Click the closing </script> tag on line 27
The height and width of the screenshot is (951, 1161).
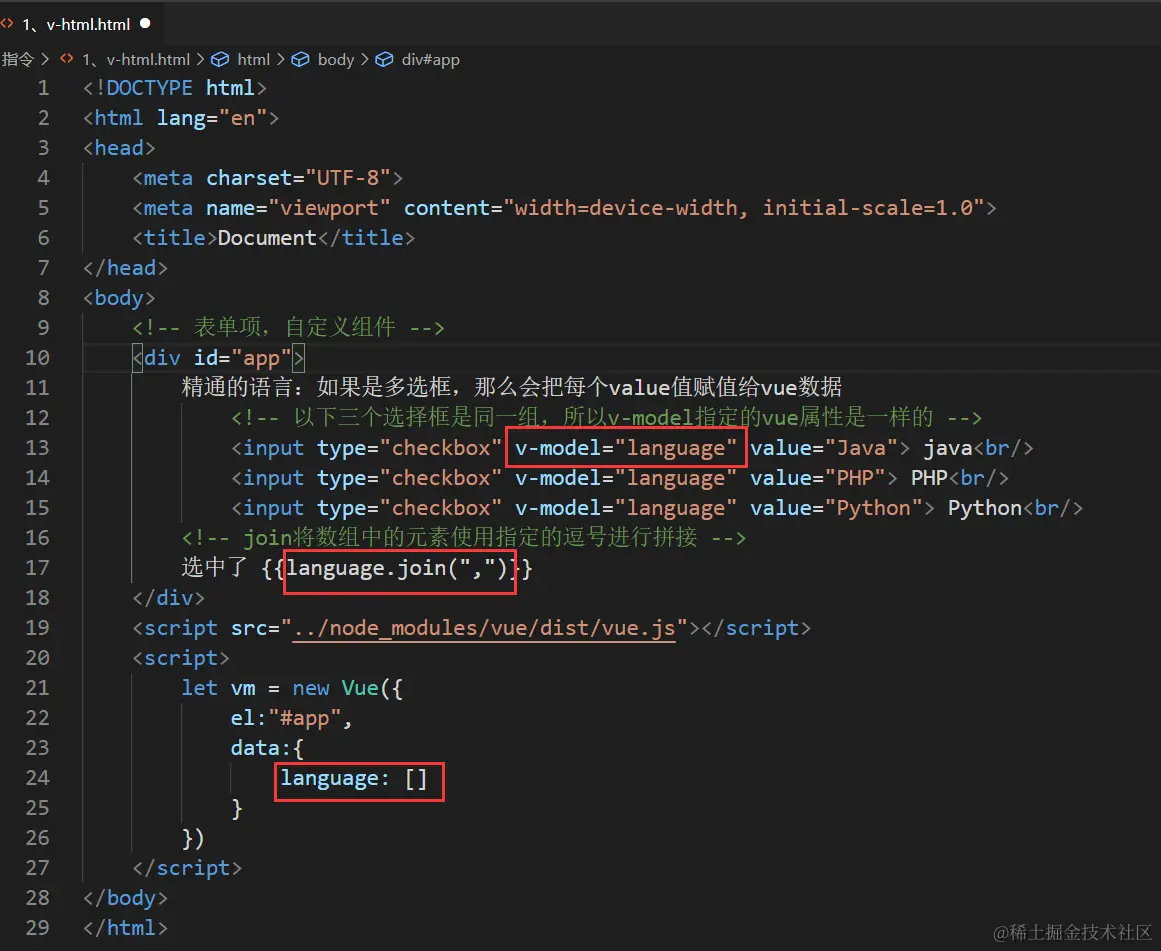click(x=187, y=867)
